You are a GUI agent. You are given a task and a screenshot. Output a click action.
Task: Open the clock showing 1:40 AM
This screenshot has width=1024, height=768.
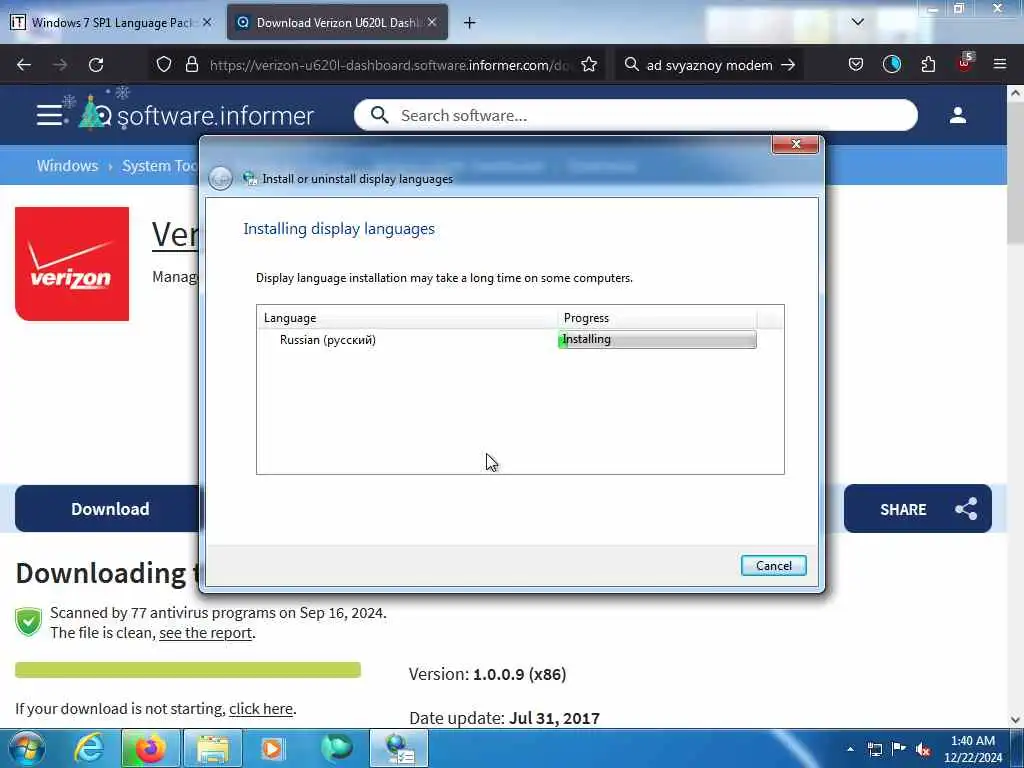[x=972, y=749]
